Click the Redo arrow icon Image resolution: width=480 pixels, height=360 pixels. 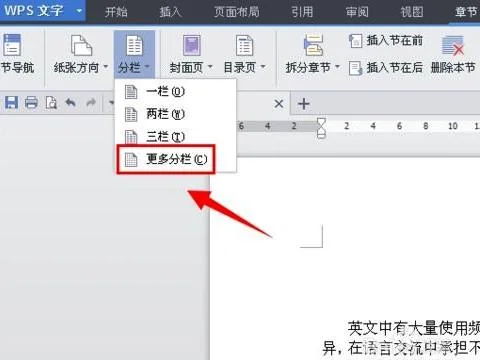(91, 102)
